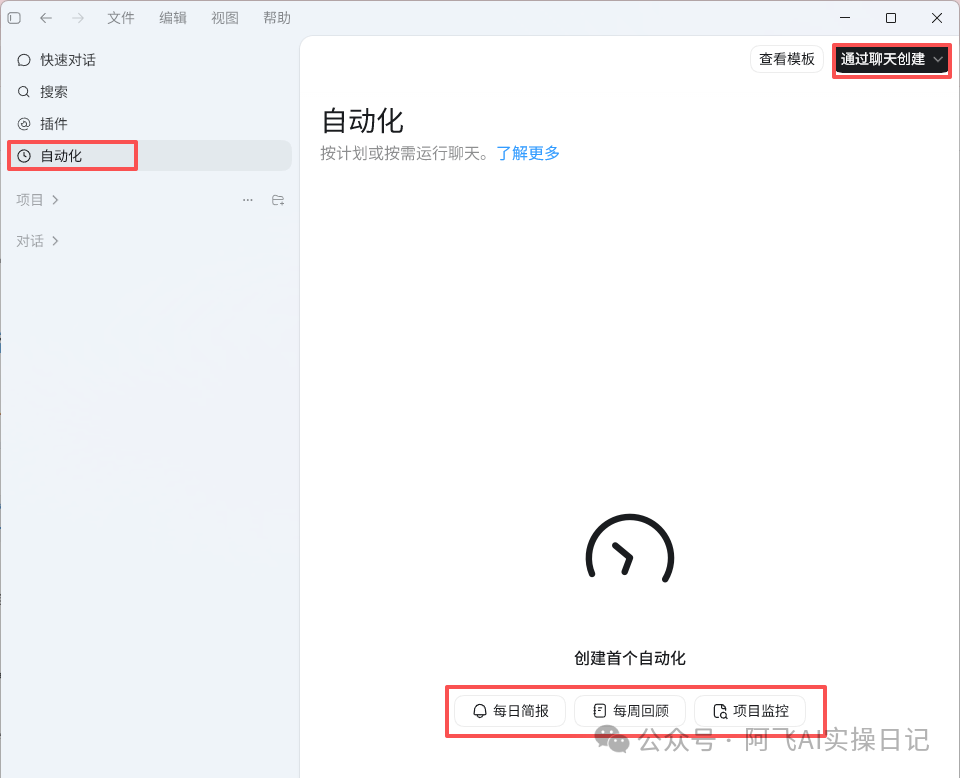Choose the 每周回顾 template
The image size is (960, 778).
630,711
